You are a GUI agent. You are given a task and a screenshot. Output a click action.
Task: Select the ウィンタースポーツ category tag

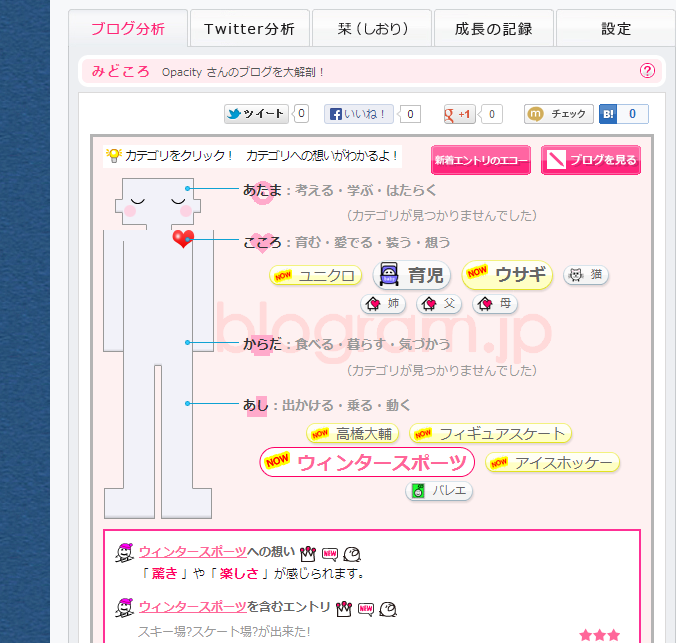[367, 462]
